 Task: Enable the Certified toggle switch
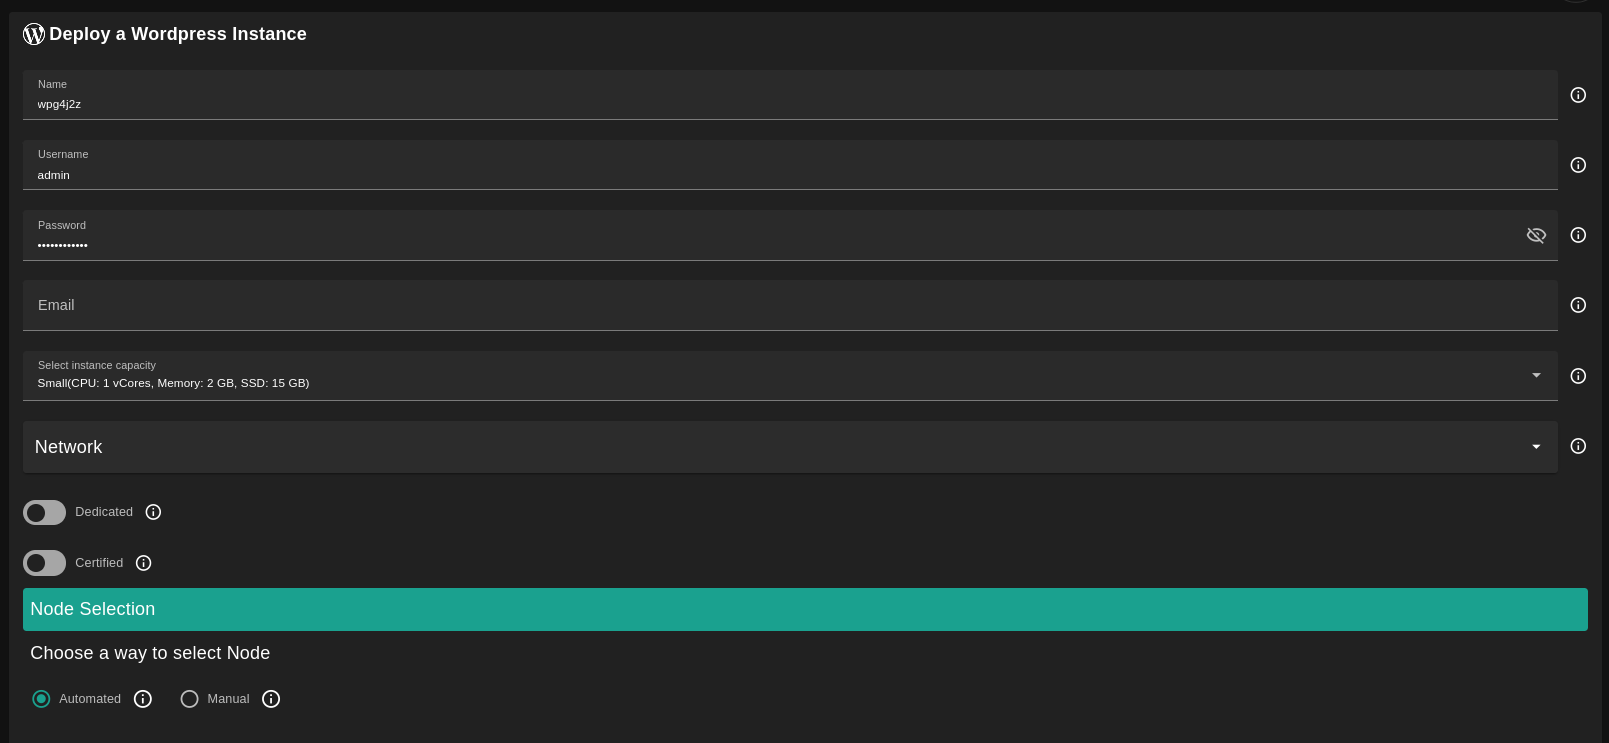[x=44, y=563]
